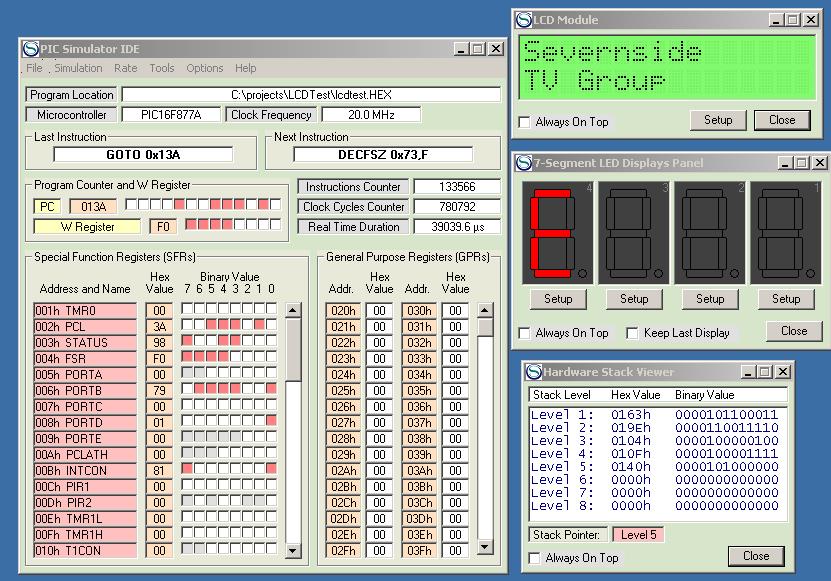Image resolution: width=831 pixels, height=581 pixels.
Task: Open the Simulation menu
Action: pos(78,68)
